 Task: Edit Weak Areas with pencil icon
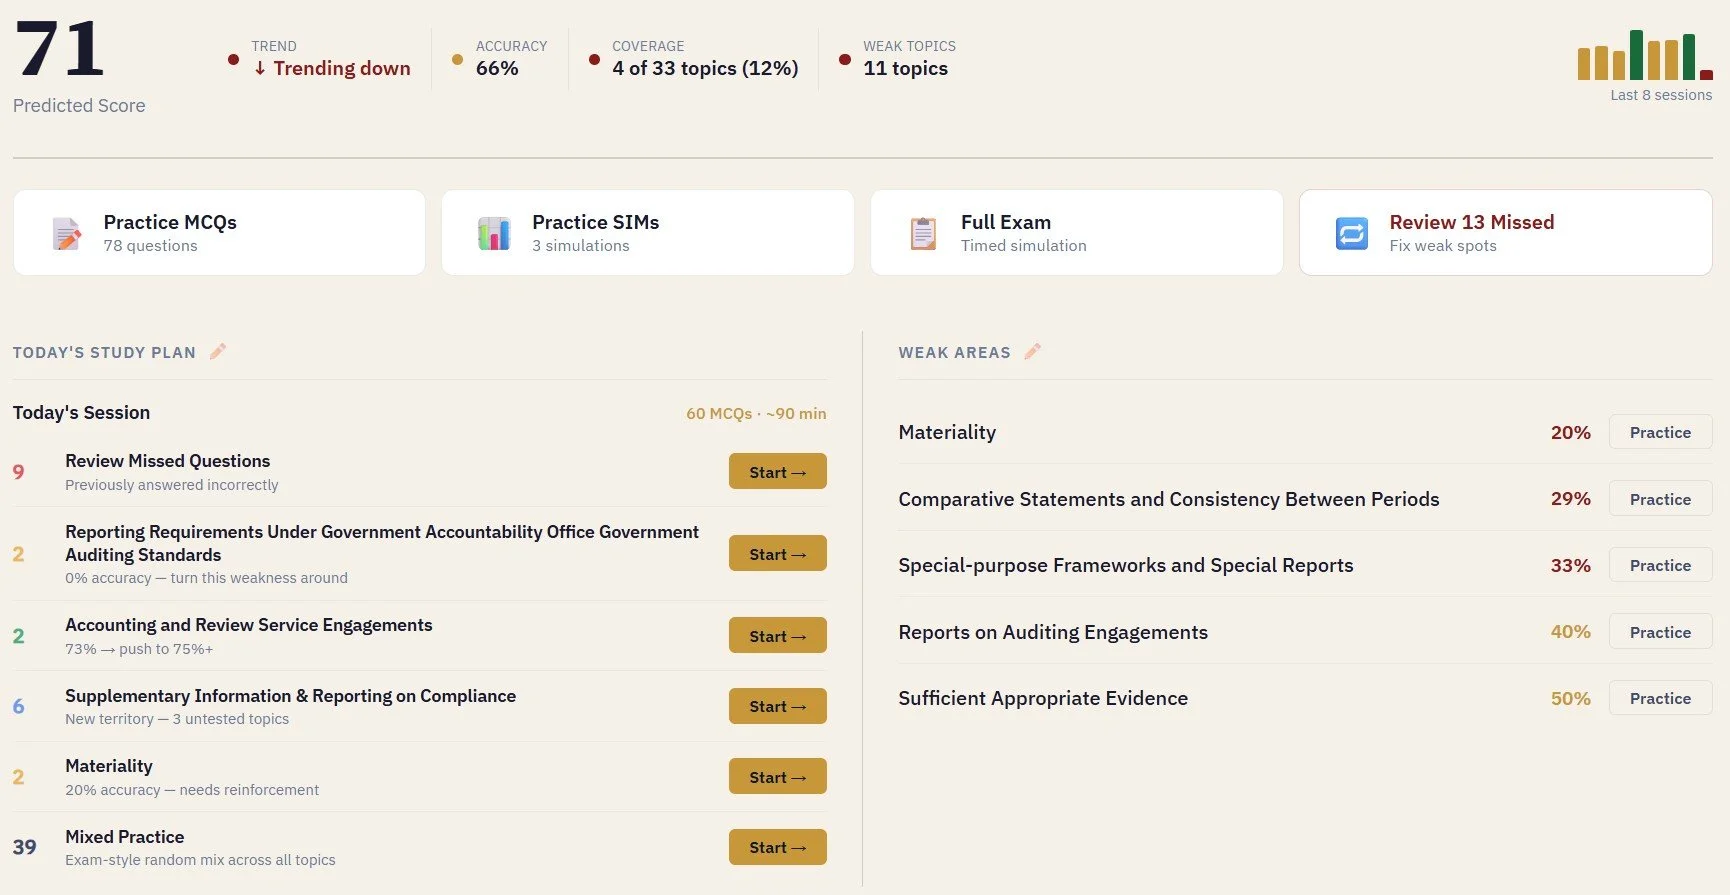[1033, 351]
